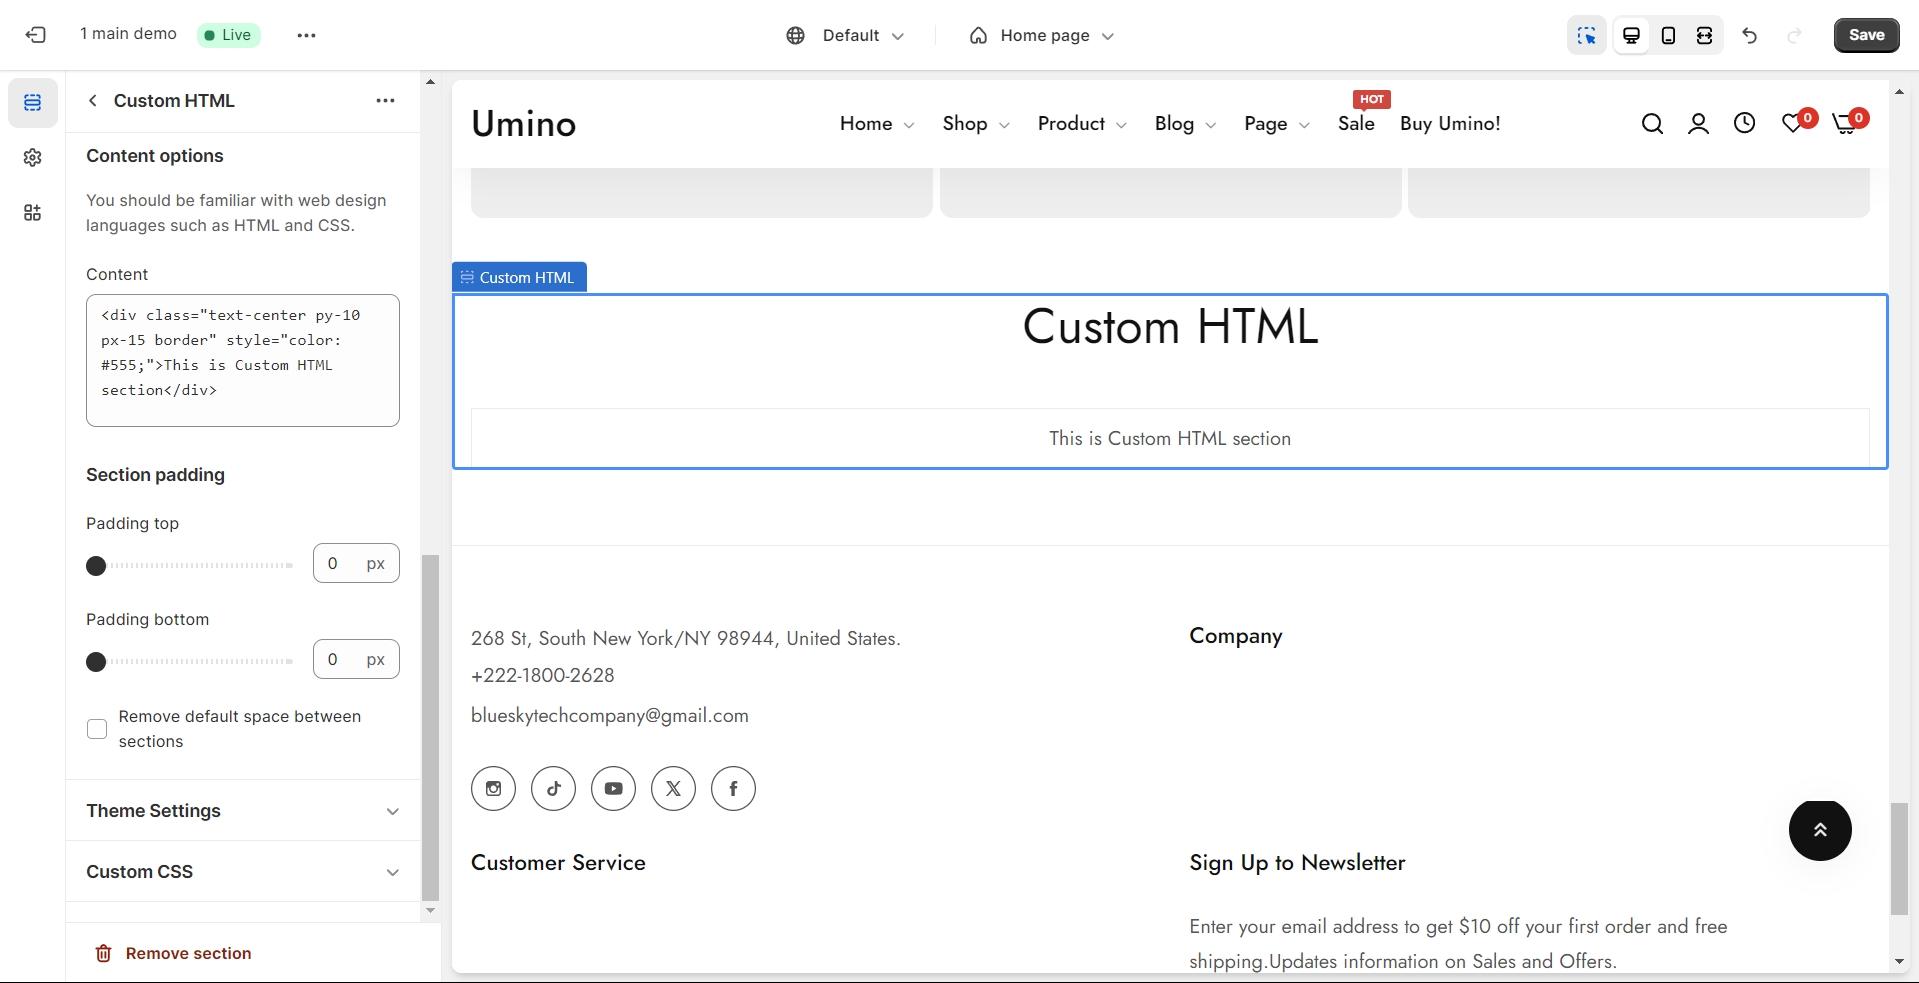The image size is (1919, 983).
Task: Open the Instagram social icon
Action: [493, 789]
